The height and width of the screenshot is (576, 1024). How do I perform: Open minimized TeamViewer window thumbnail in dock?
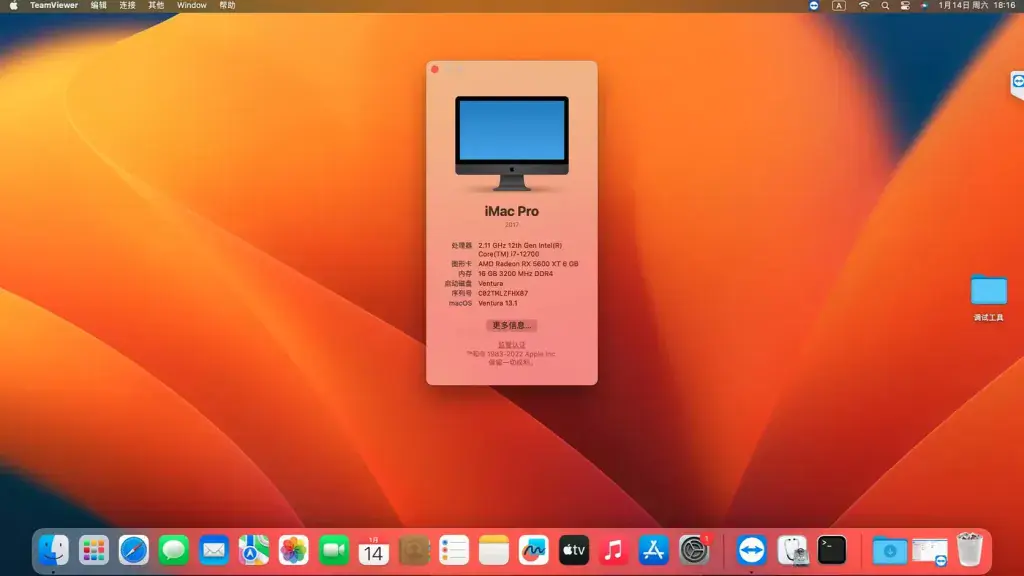pyautogui.click(x=930, y=551)
